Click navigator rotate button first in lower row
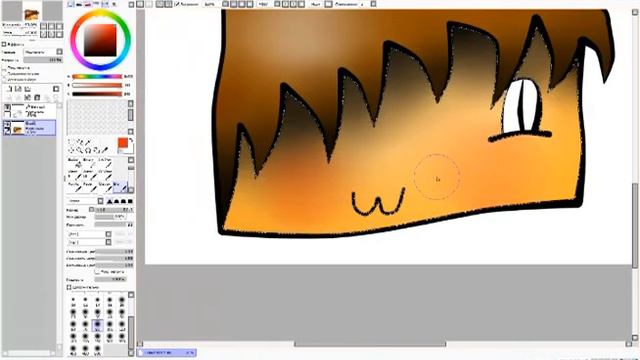Image resolution: width=640 pixels, height=360 pixels. 43,34
